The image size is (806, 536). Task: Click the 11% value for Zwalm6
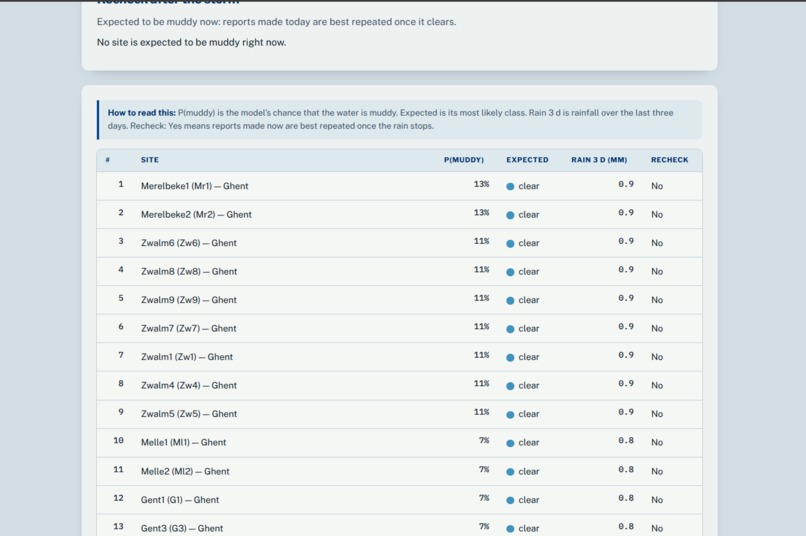pos(481,241)
